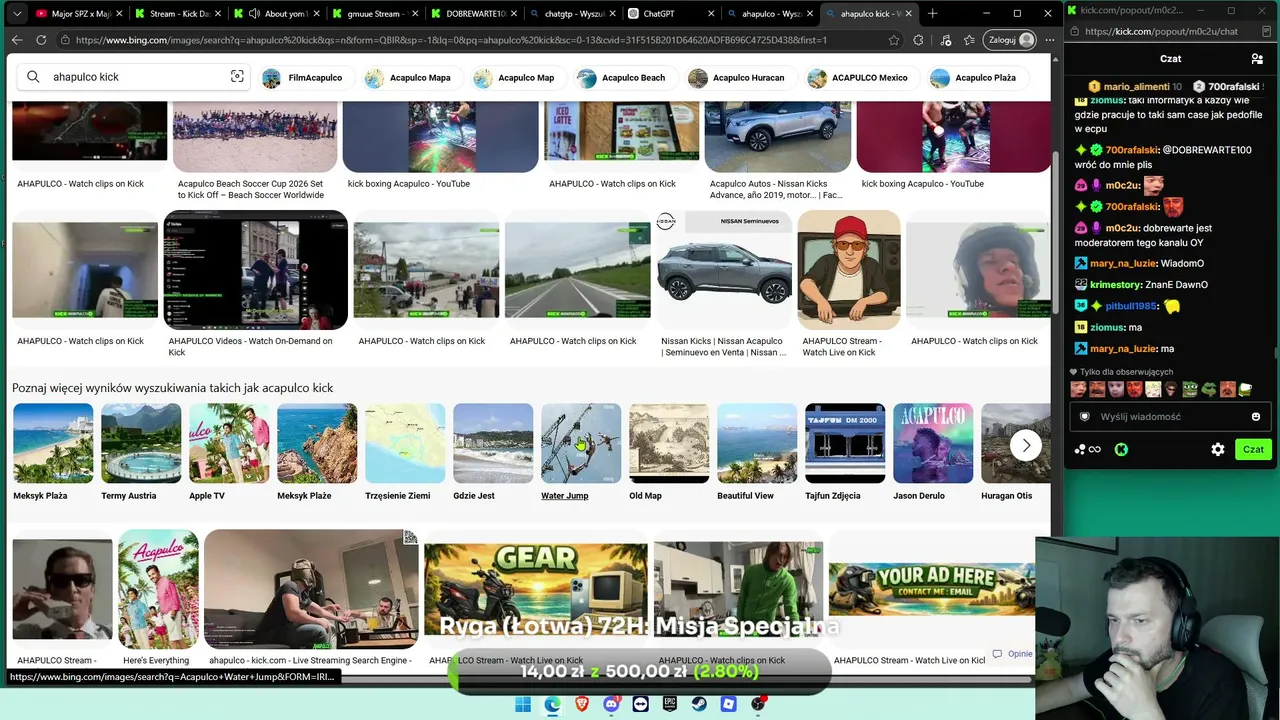Show next related searches with arrow
The width and height of the screenshot is (1280, 720).
coord(1026,445)
